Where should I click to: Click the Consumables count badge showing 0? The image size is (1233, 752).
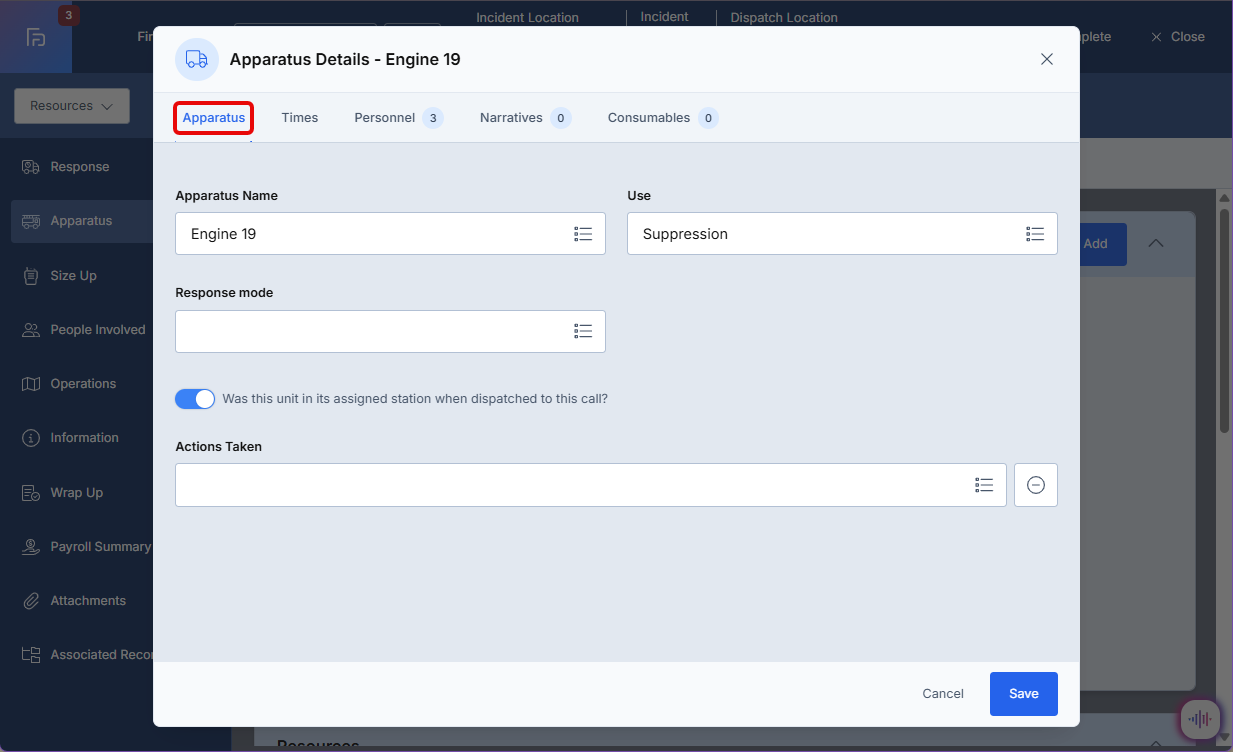tap(708, 118)
